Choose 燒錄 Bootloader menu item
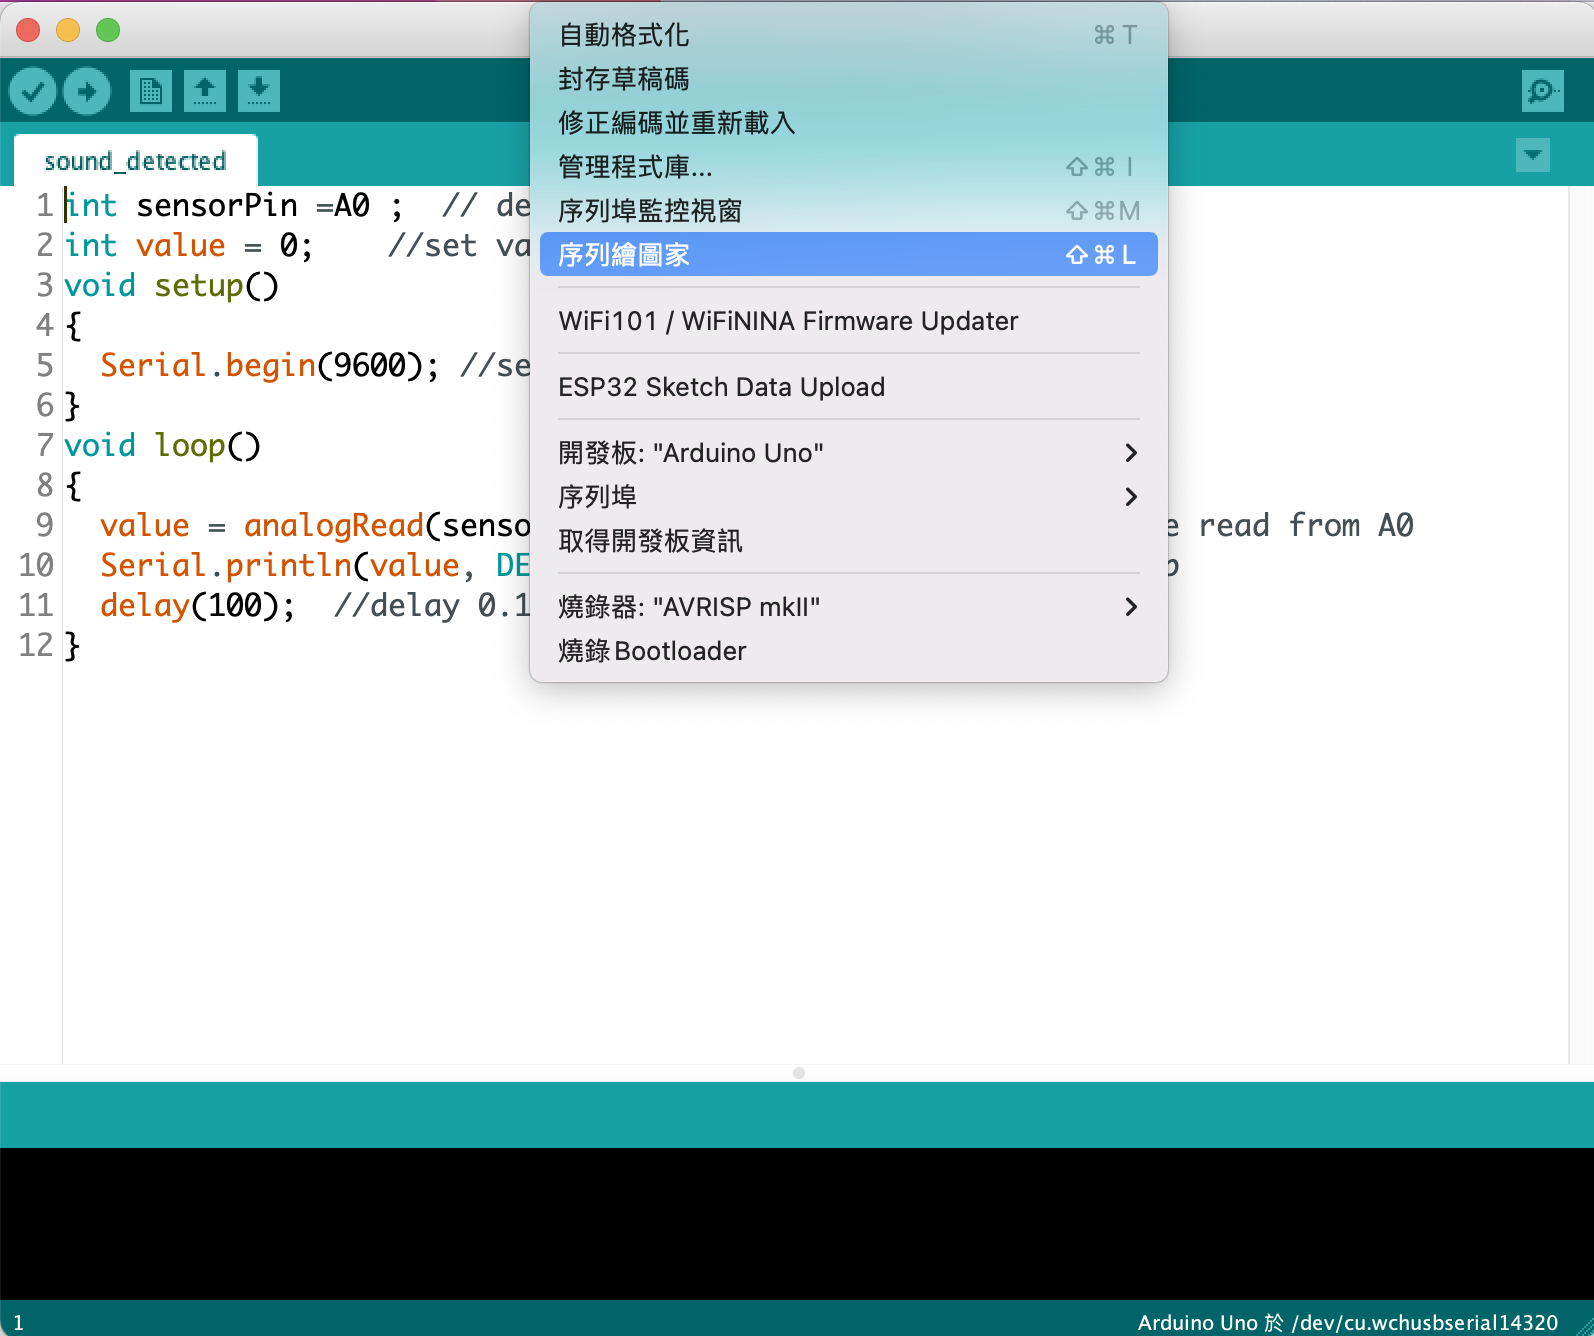 (848, 651)
